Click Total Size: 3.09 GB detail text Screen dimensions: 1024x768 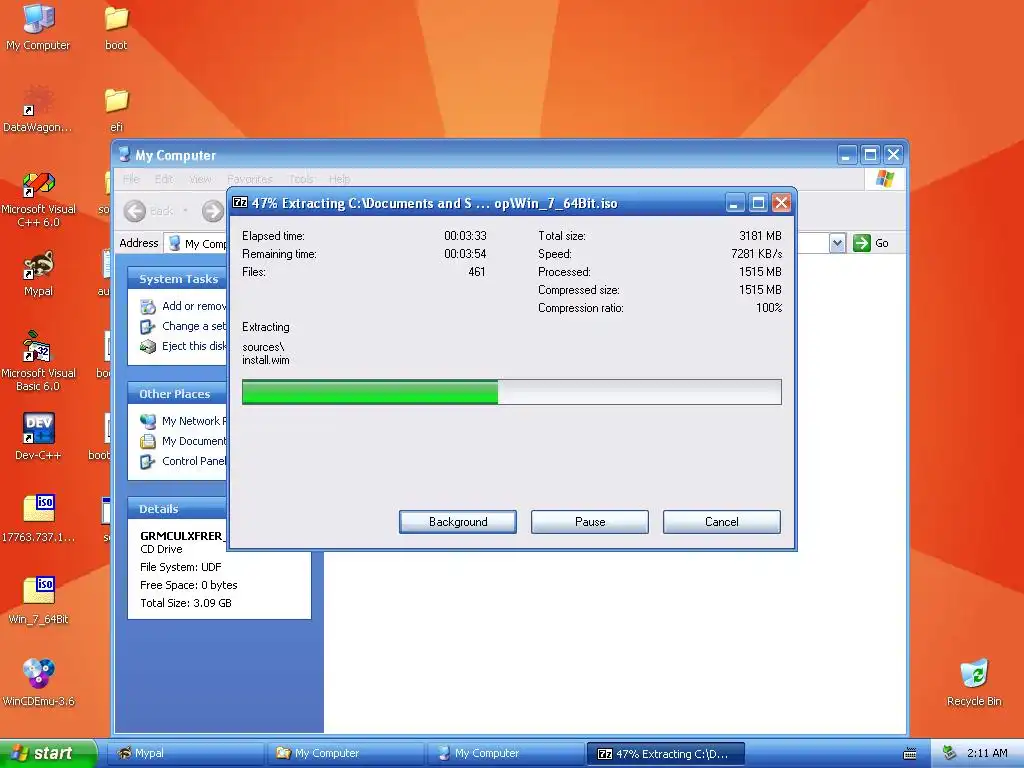click(x=186, y=603)
